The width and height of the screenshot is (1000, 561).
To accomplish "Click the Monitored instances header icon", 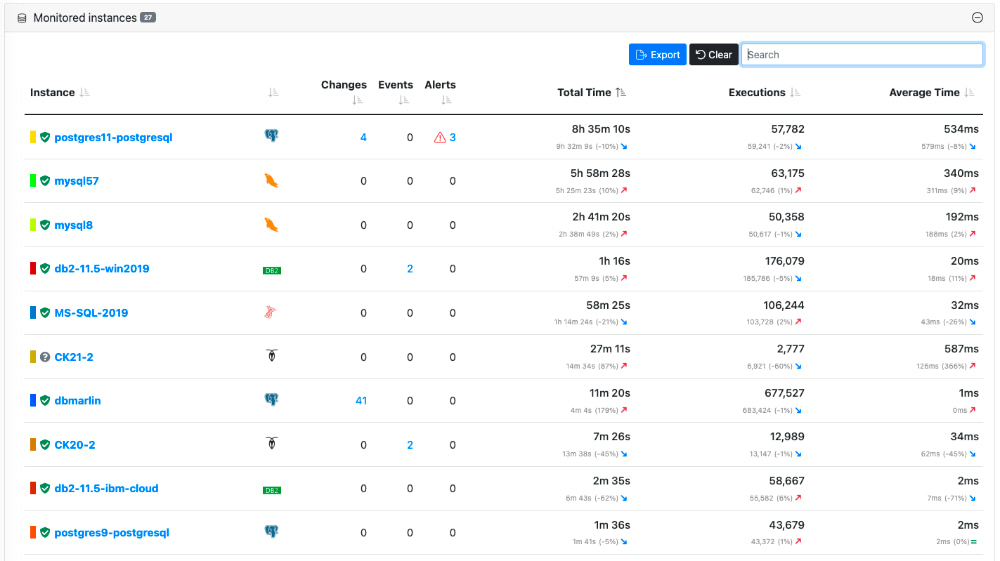I will pyautogui.click(x=22, y=18).
